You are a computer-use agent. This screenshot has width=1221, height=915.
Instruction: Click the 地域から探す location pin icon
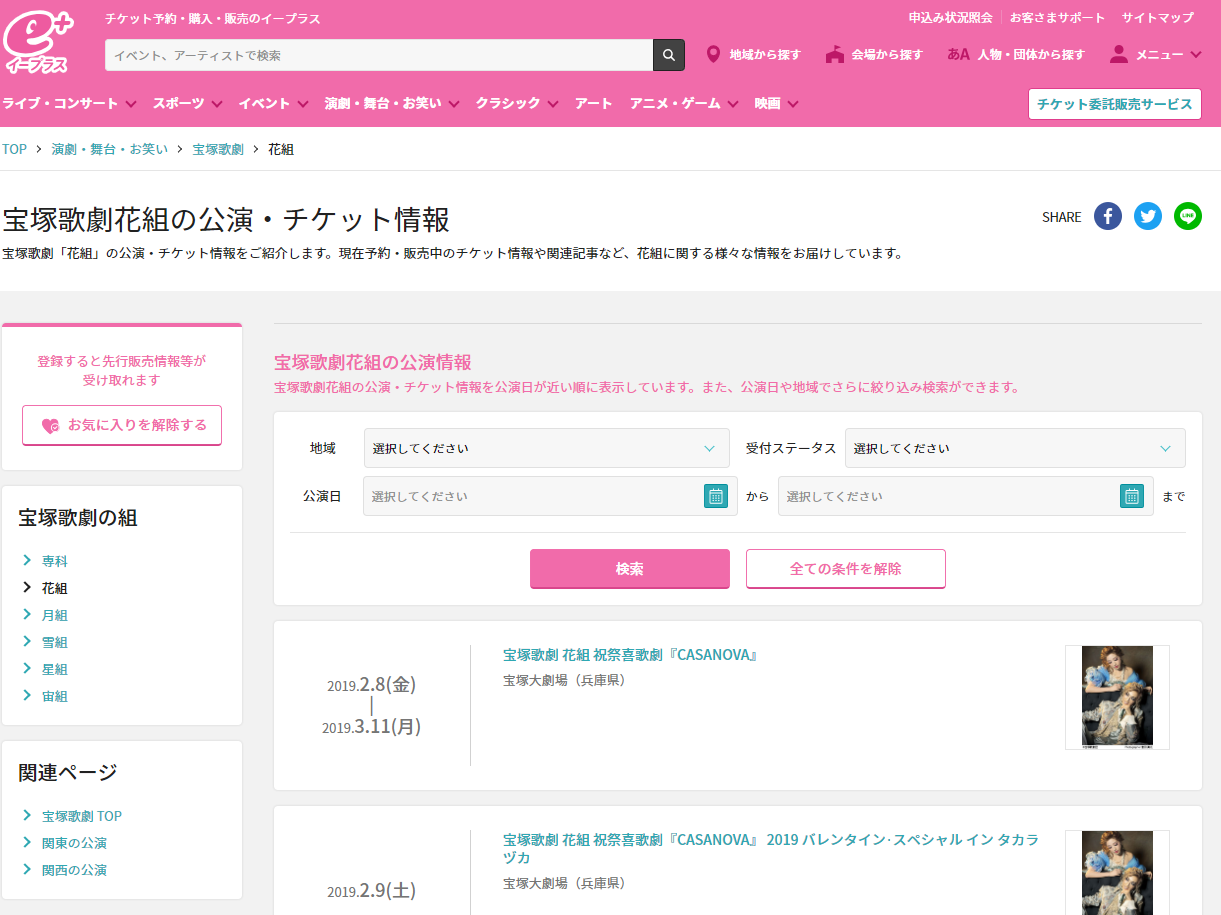coord(713,54)
